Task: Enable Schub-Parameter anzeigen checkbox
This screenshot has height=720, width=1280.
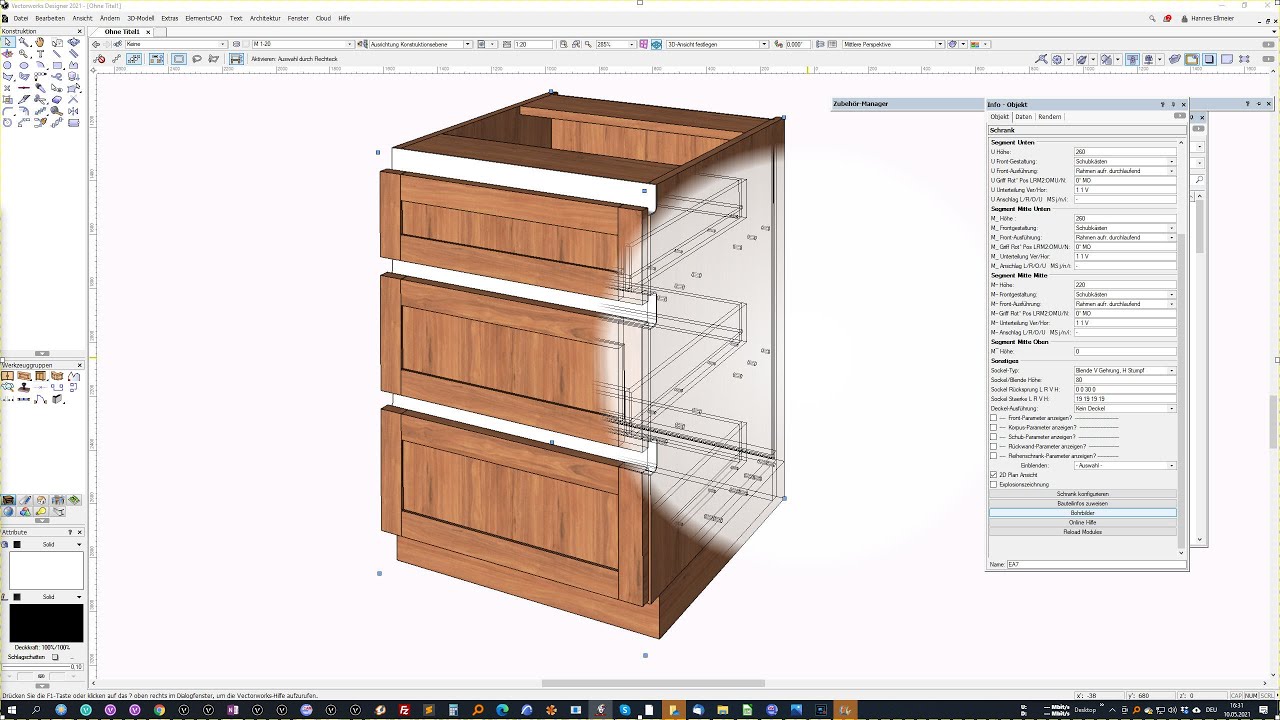Action: click(x=993, y=437)
